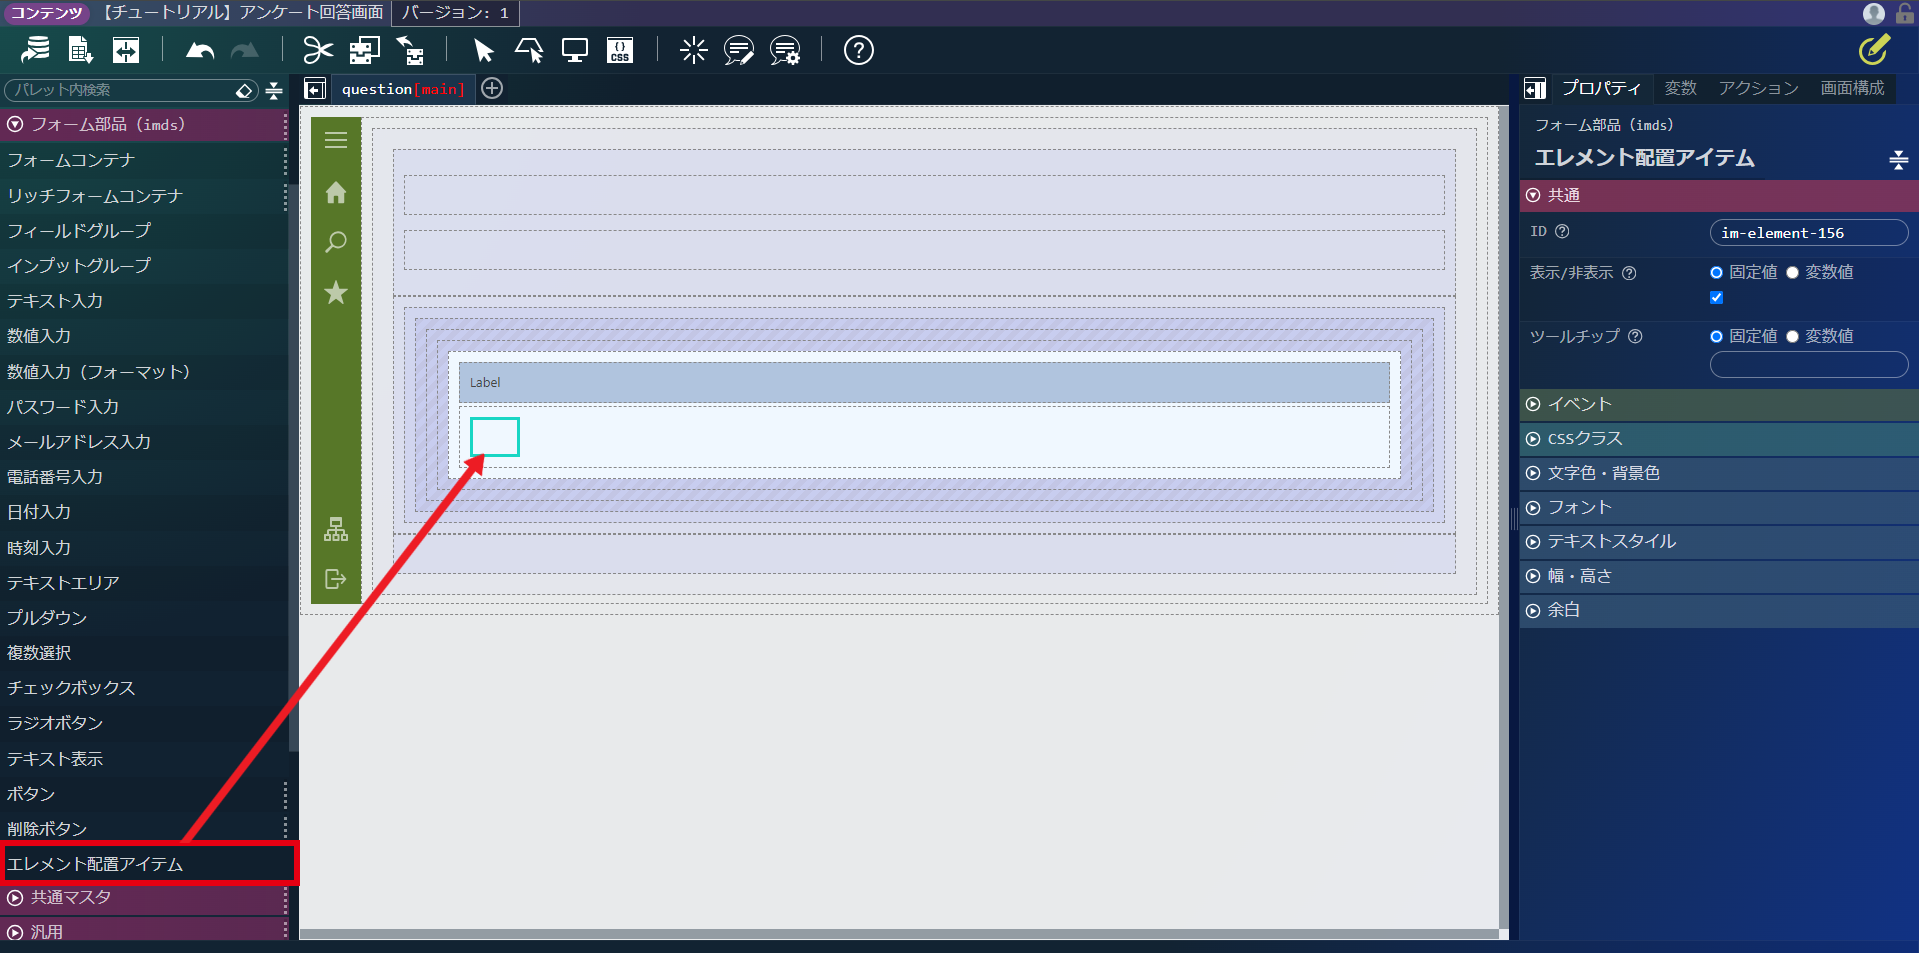Click the yellow pencil edit icon

pos(1874,49)
